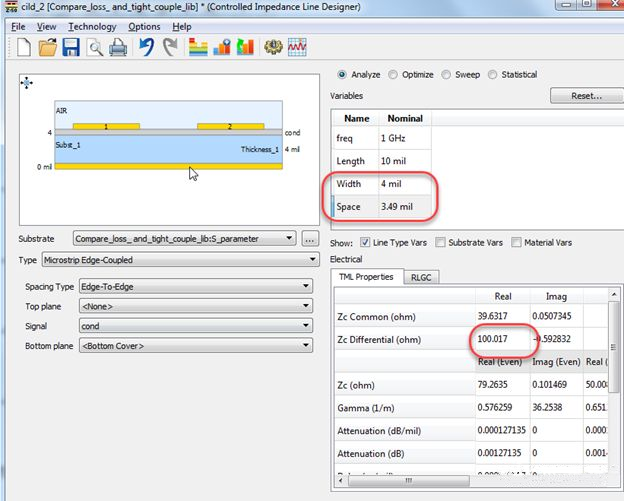This screenshot has width=624, height=501.
Task: Click the New document icon
Action: (22, 47)
